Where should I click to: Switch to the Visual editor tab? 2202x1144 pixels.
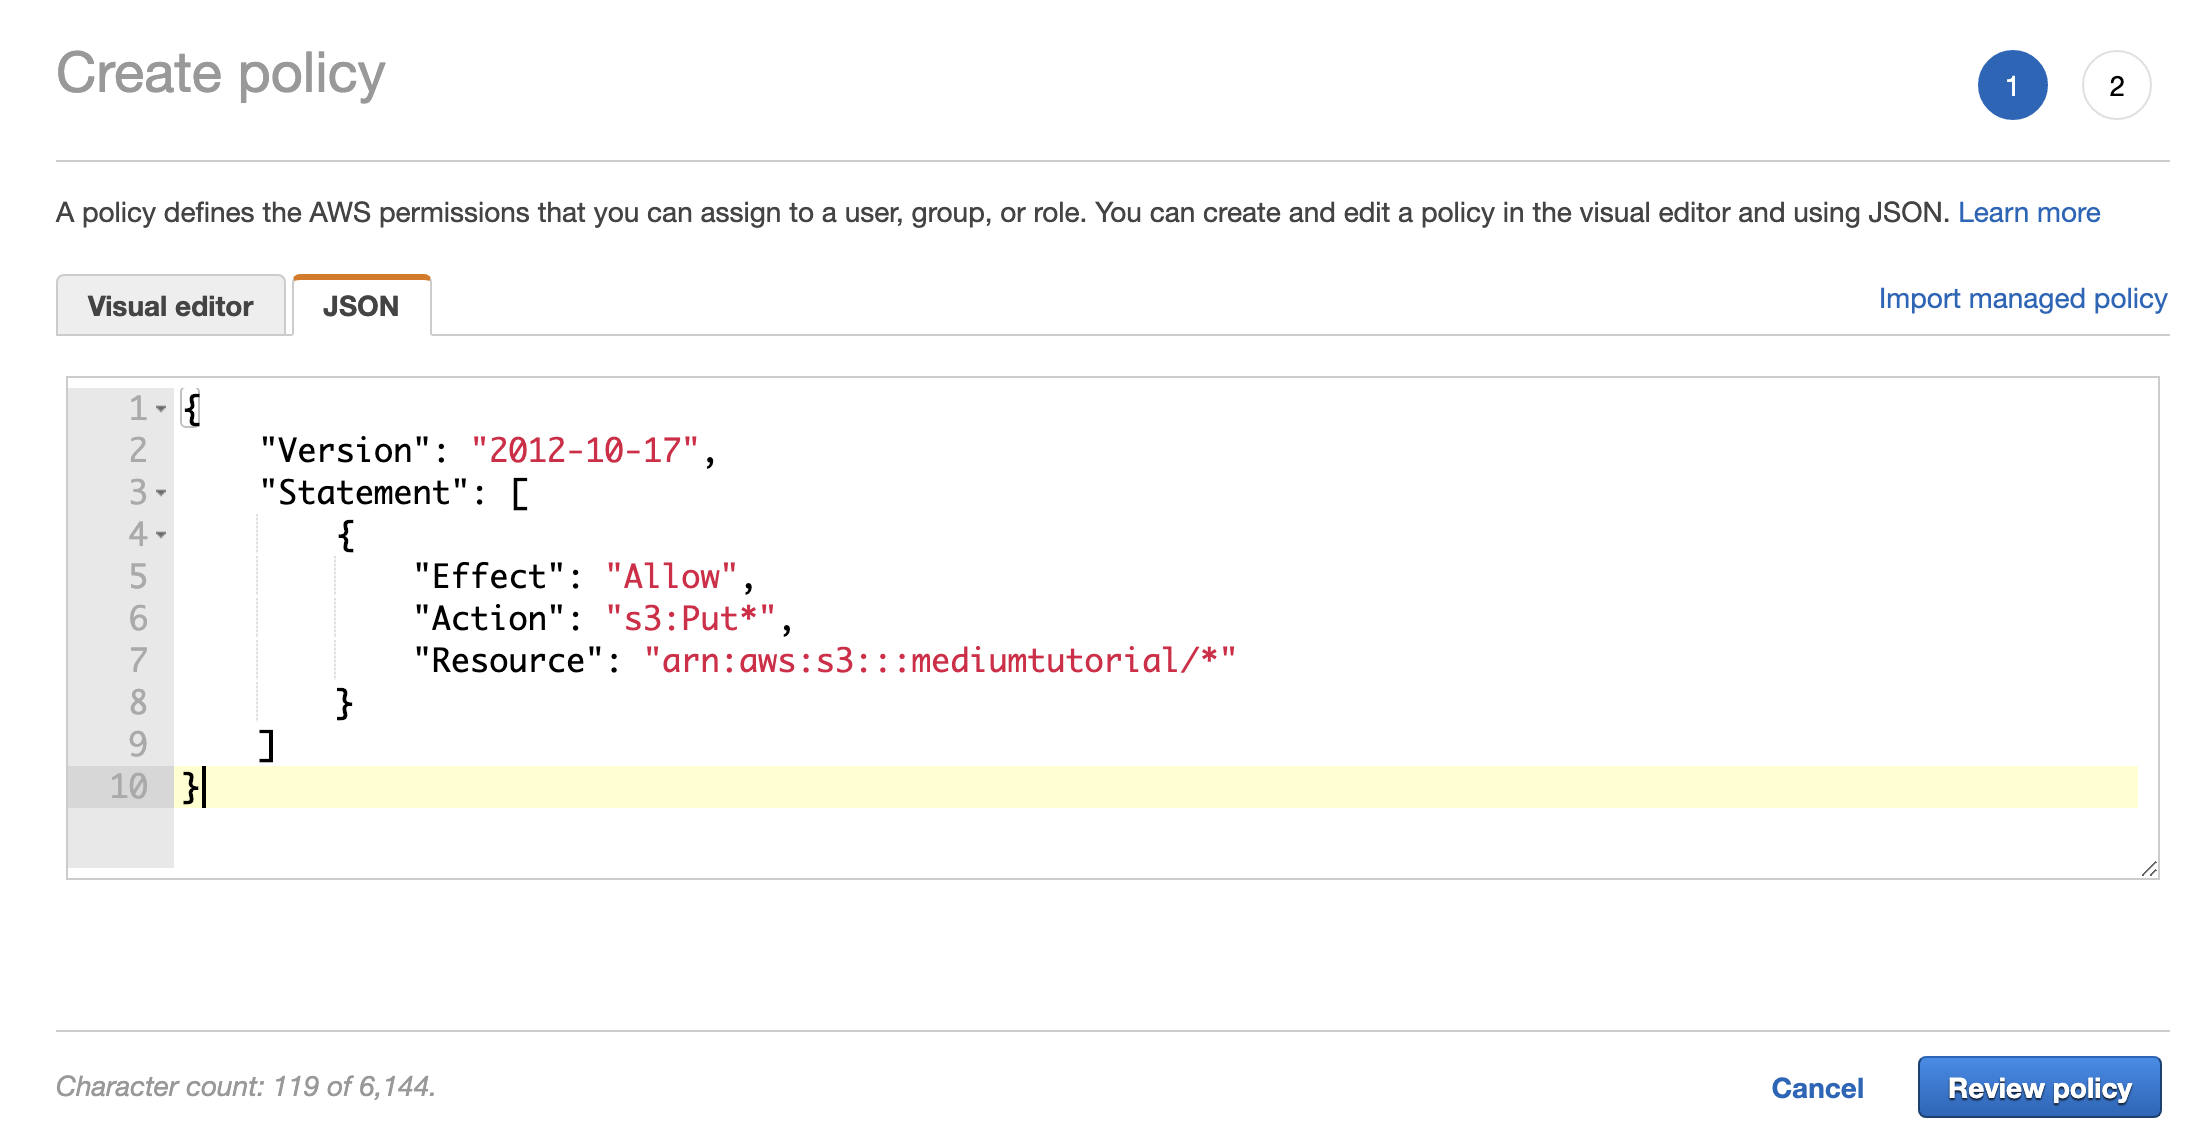171,306
